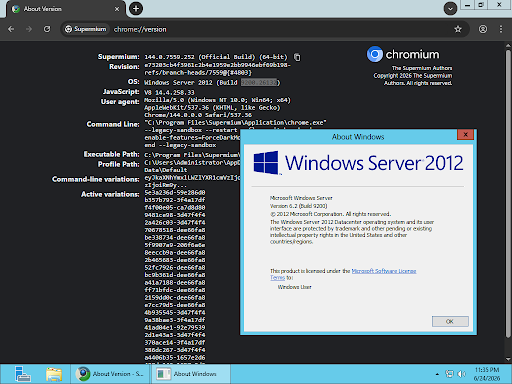Open the profile avatar menu

(x=483, y=29)
